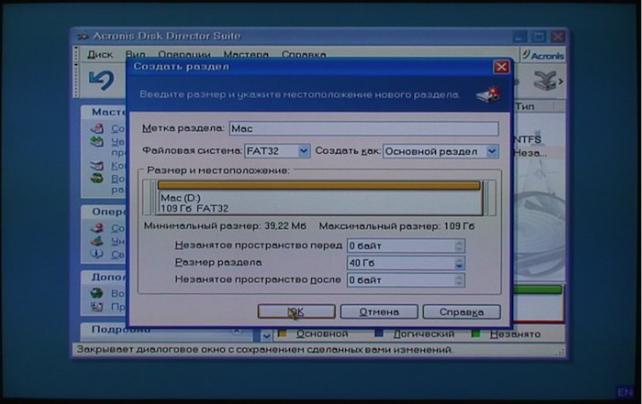The height and width of the screenshot is (404, 642).
Task: Click the Метка раздела input field
Action: pyautogui.click(x=364, y=129)
